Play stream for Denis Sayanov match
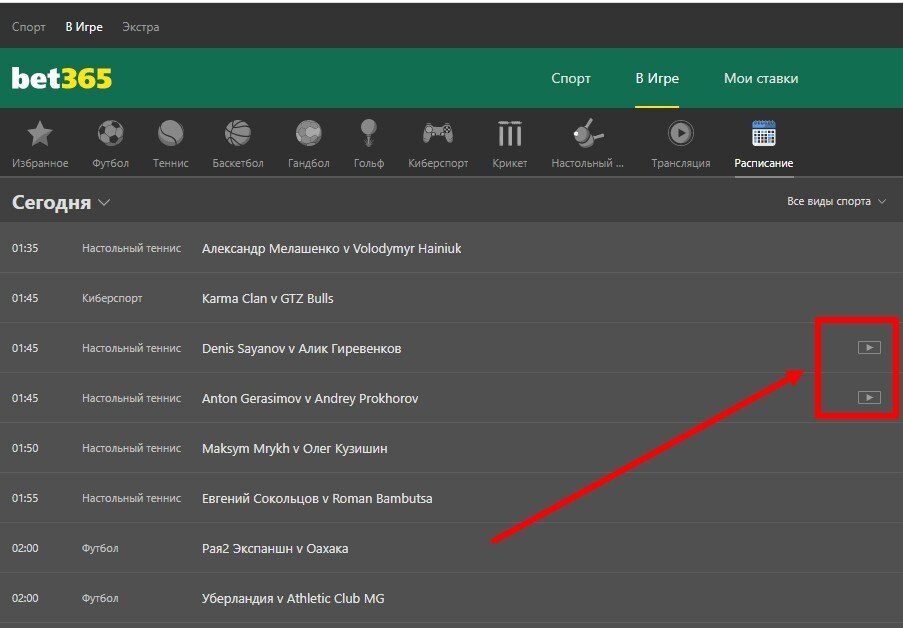903x628 pixels. pyautogui.click(x=869, y=348)
